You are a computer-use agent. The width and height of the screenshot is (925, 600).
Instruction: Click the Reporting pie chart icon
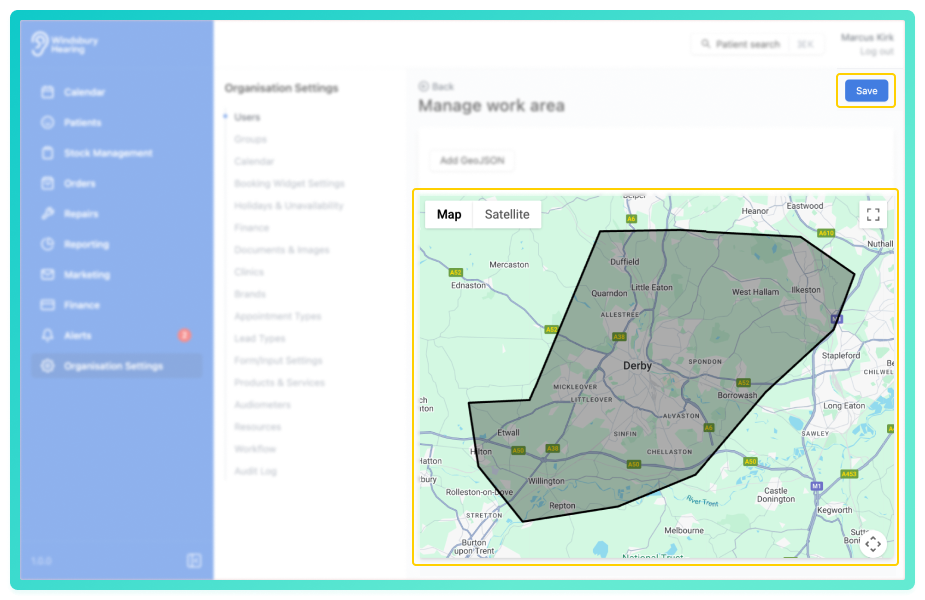pyautogui.click(x=48, y=244)
